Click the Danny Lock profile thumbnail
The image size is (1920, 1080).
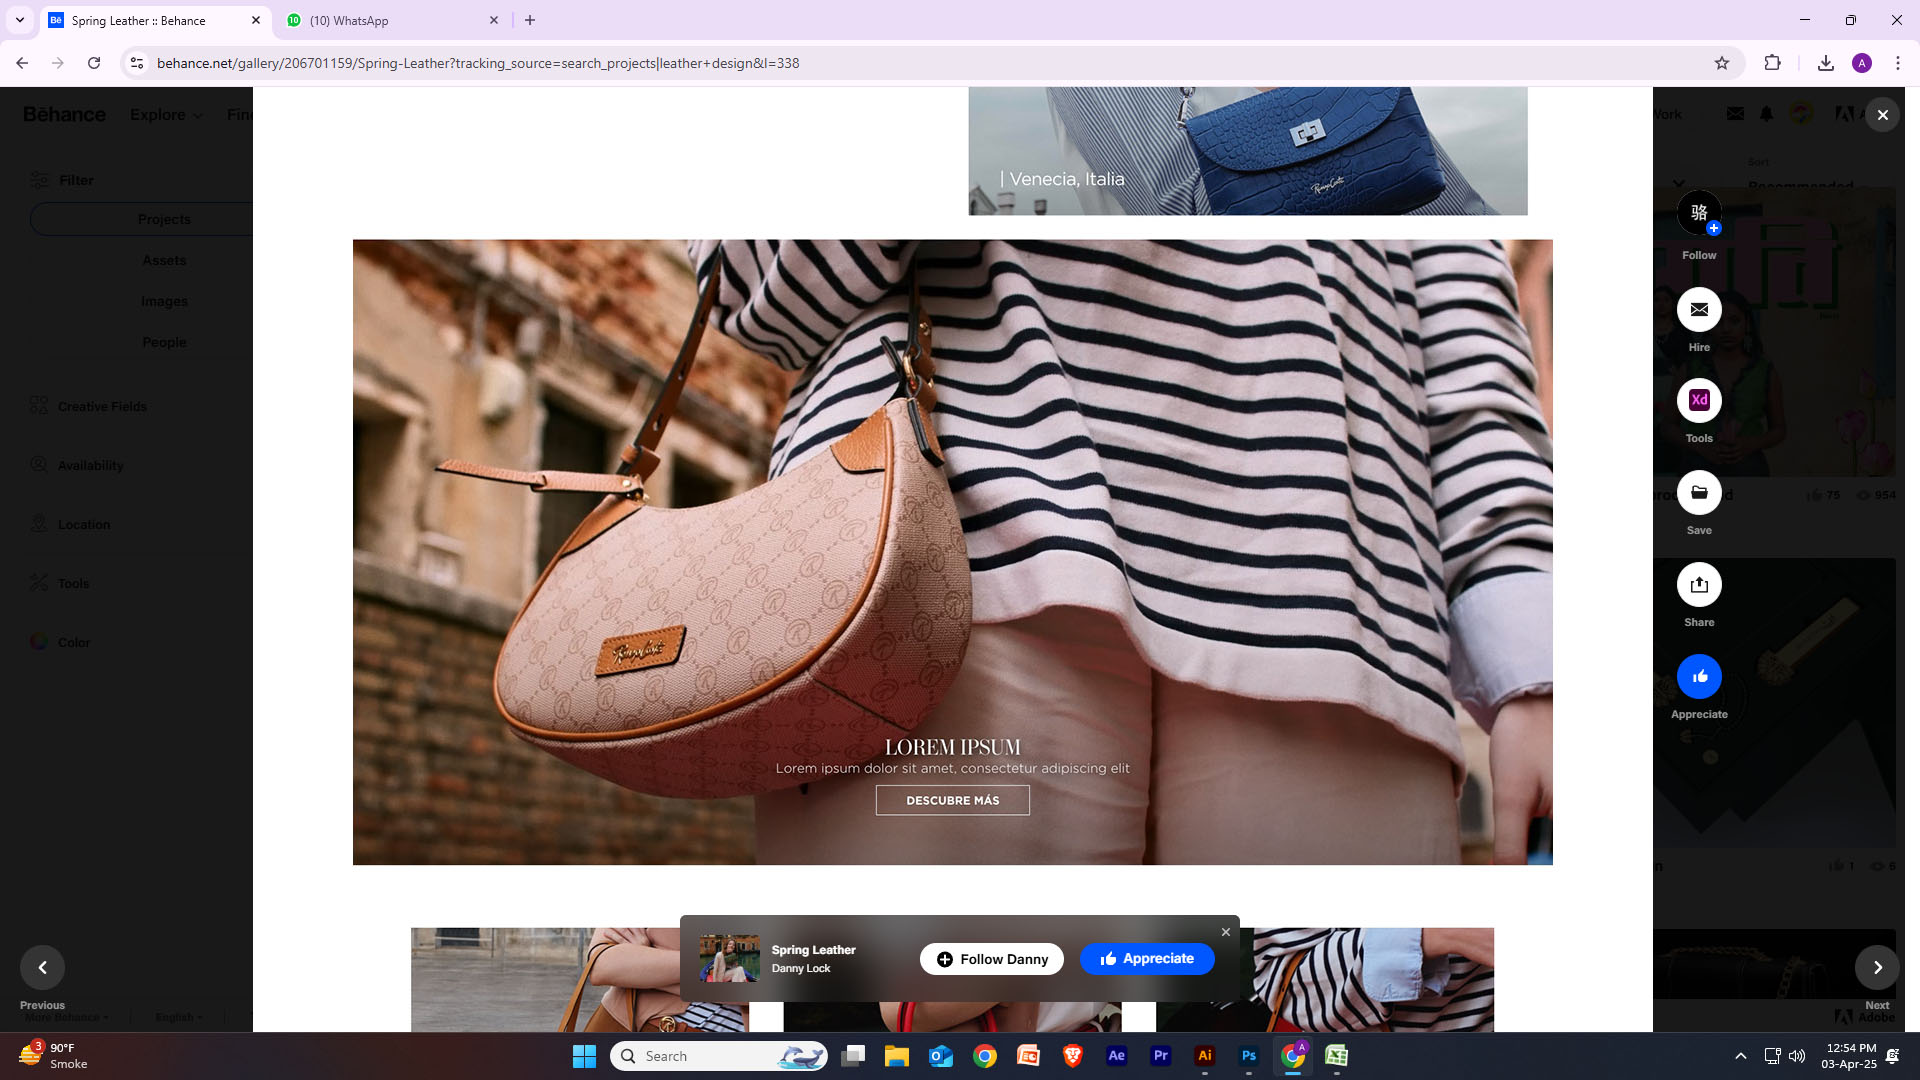point(729,958)
